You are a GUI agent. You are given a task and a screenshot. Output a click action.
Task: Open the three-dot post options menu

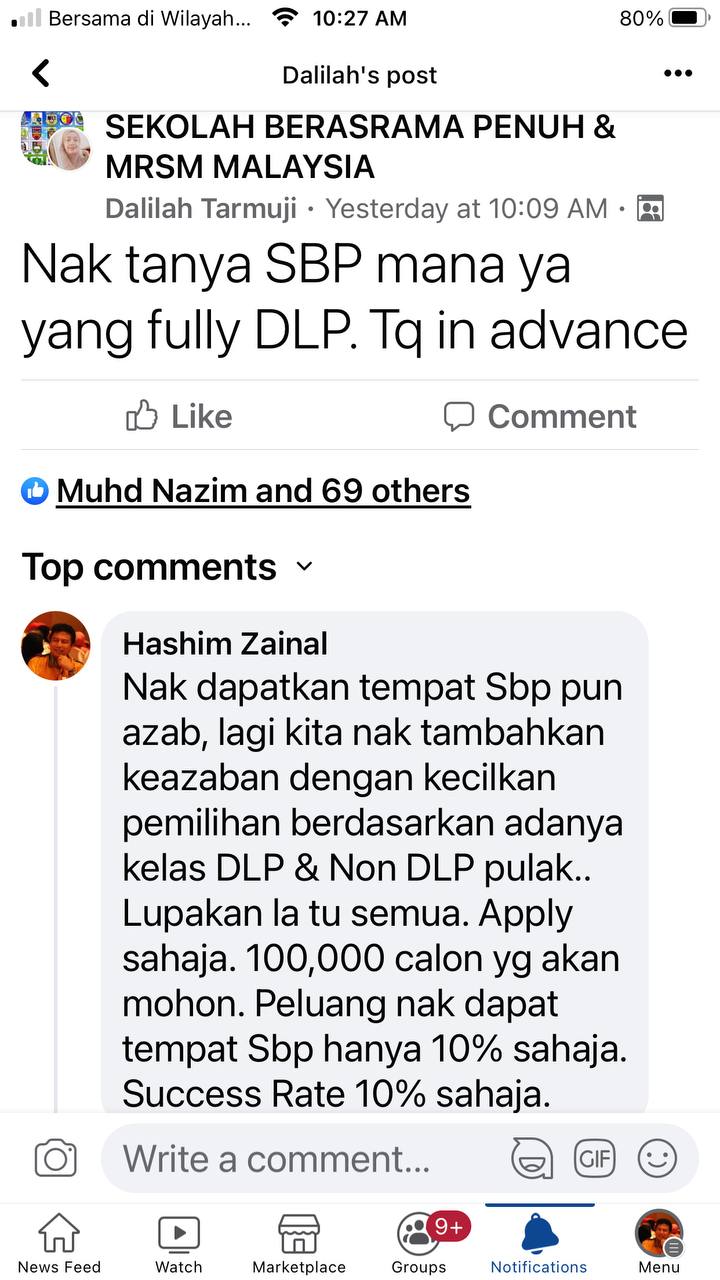pyautogui.click(x=678, y=74)
